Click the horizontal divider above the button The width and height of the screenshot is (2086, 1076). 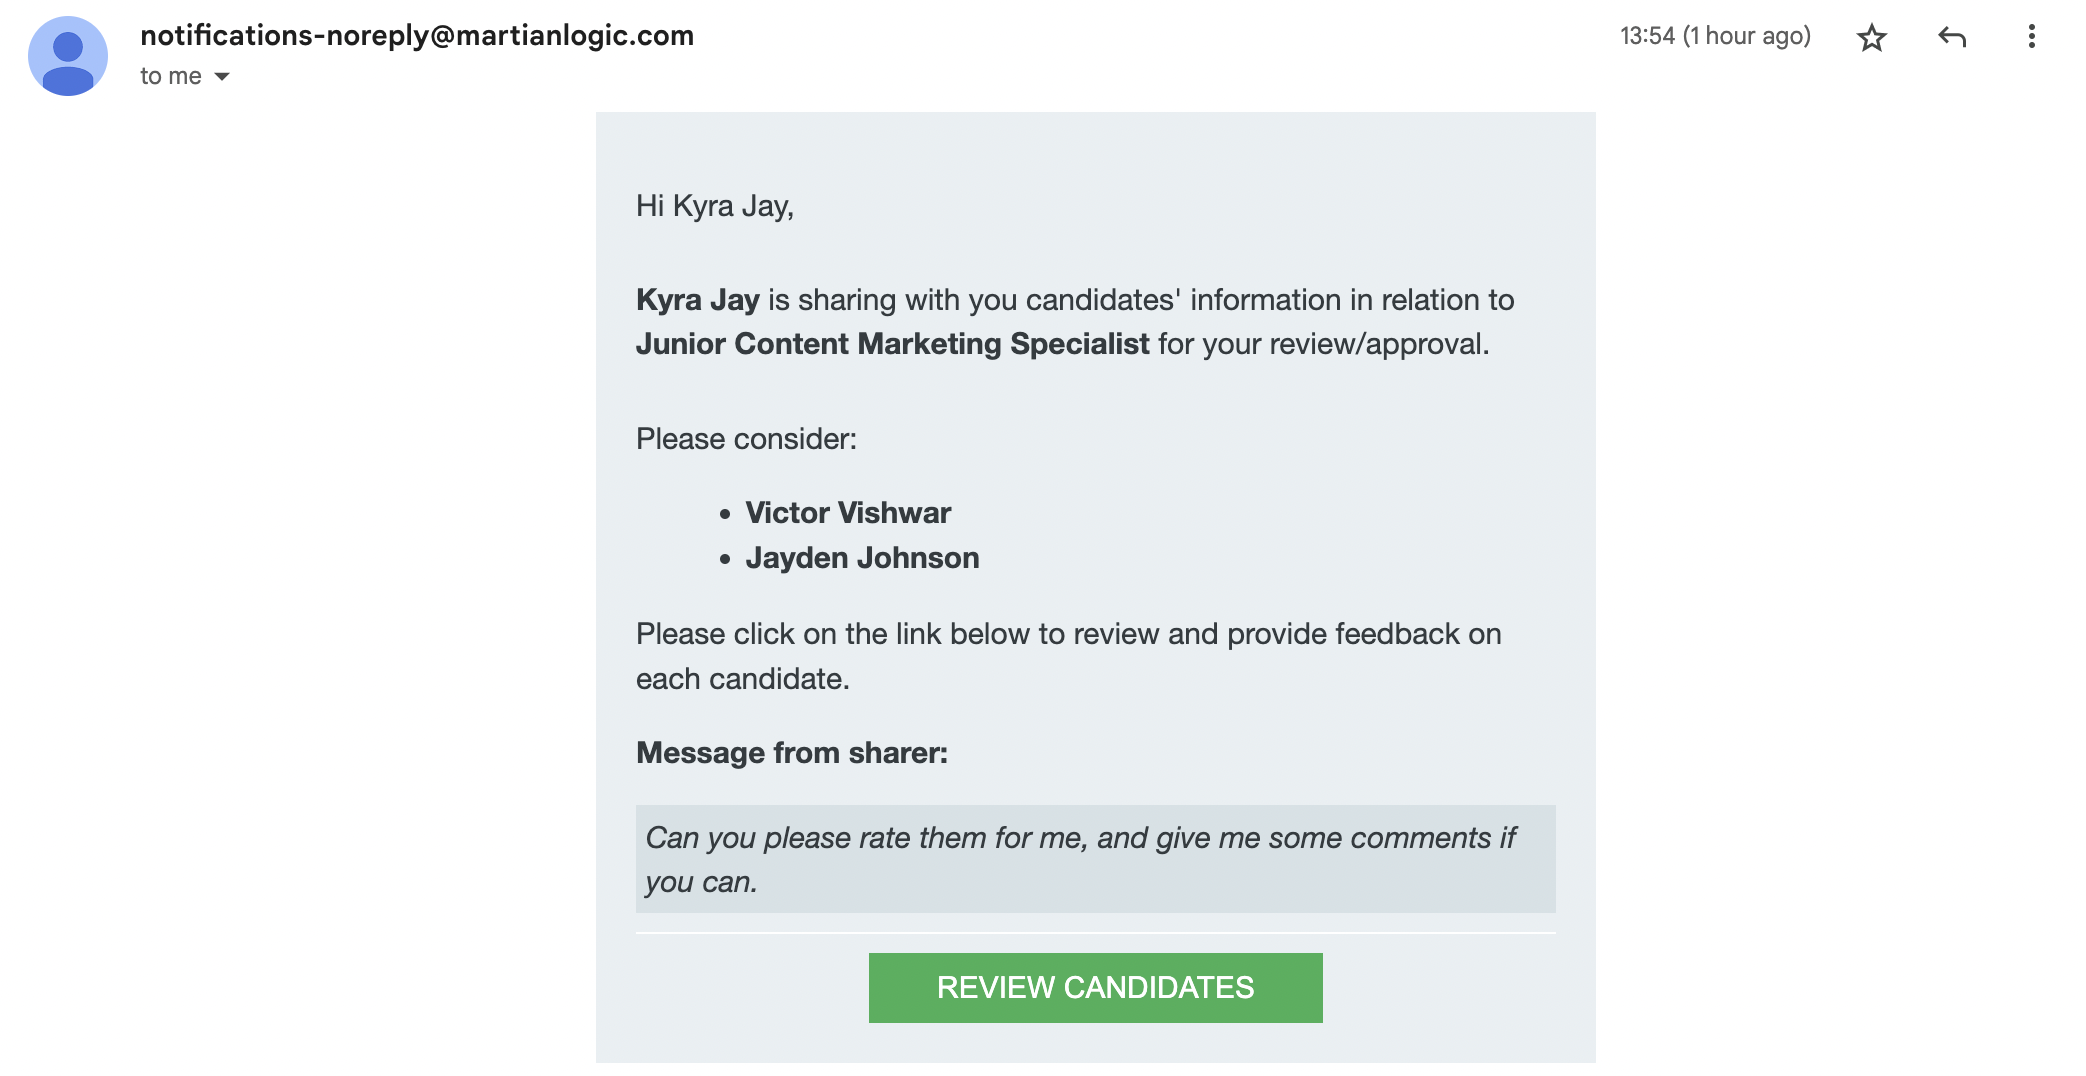[1095, 933]
